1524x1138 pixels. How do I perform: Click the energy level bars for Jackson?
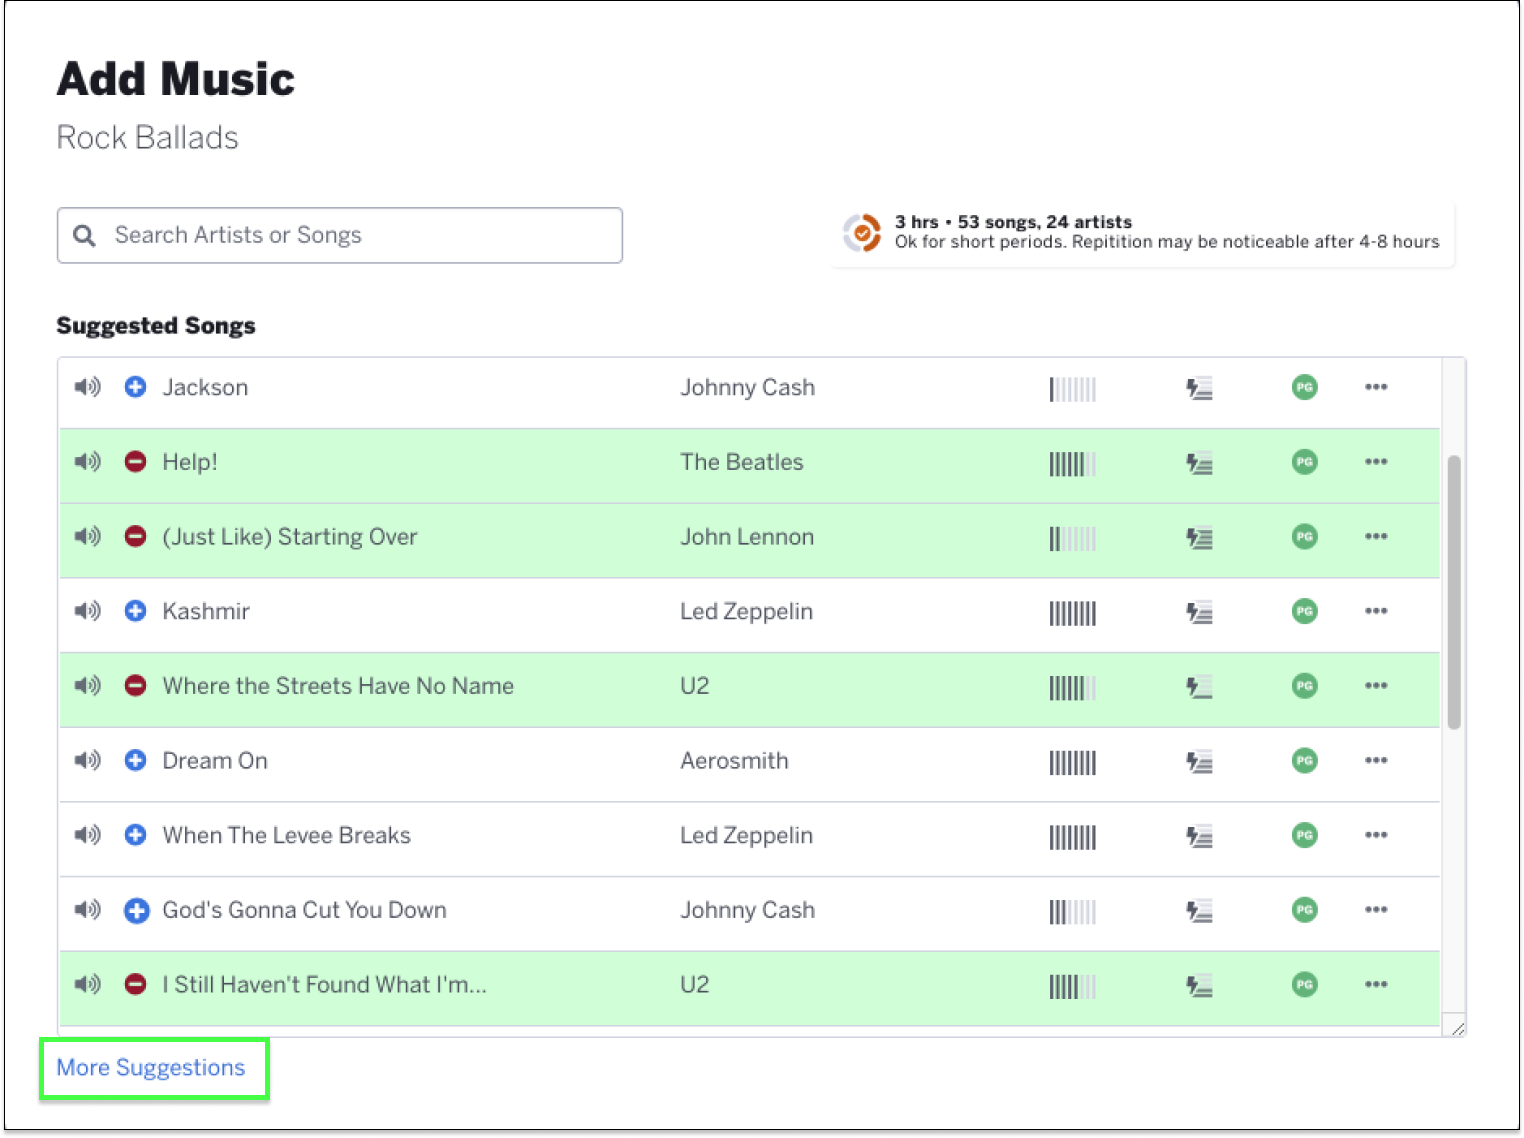point(1073,389)
